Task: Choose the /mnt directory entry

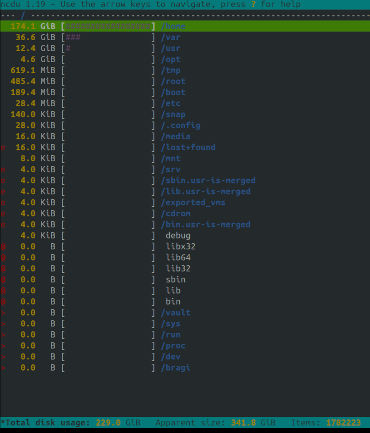Action: [170, 158]
